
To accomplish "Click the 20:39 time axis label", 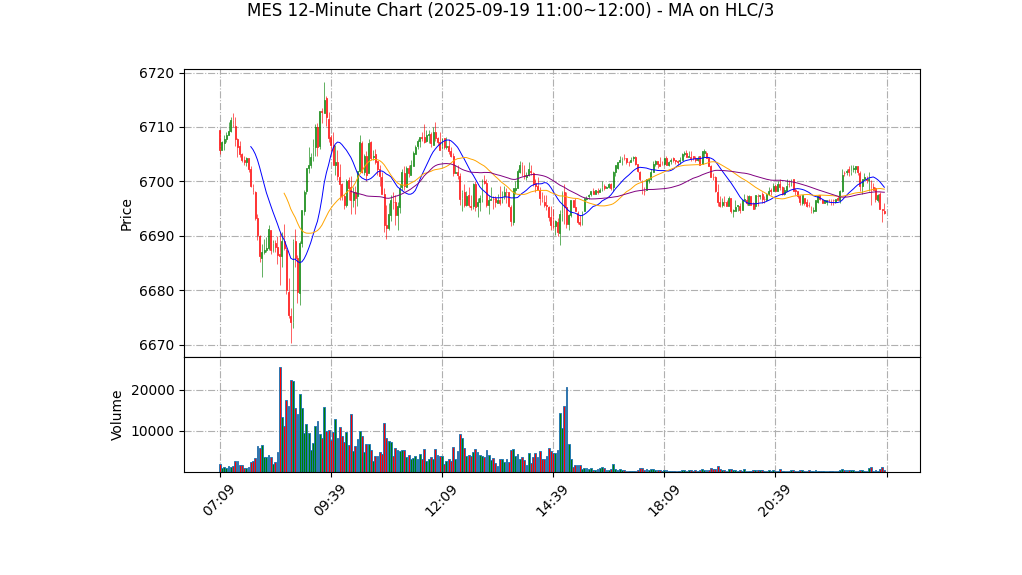I will pyautogui.click(x=774, y=501).
